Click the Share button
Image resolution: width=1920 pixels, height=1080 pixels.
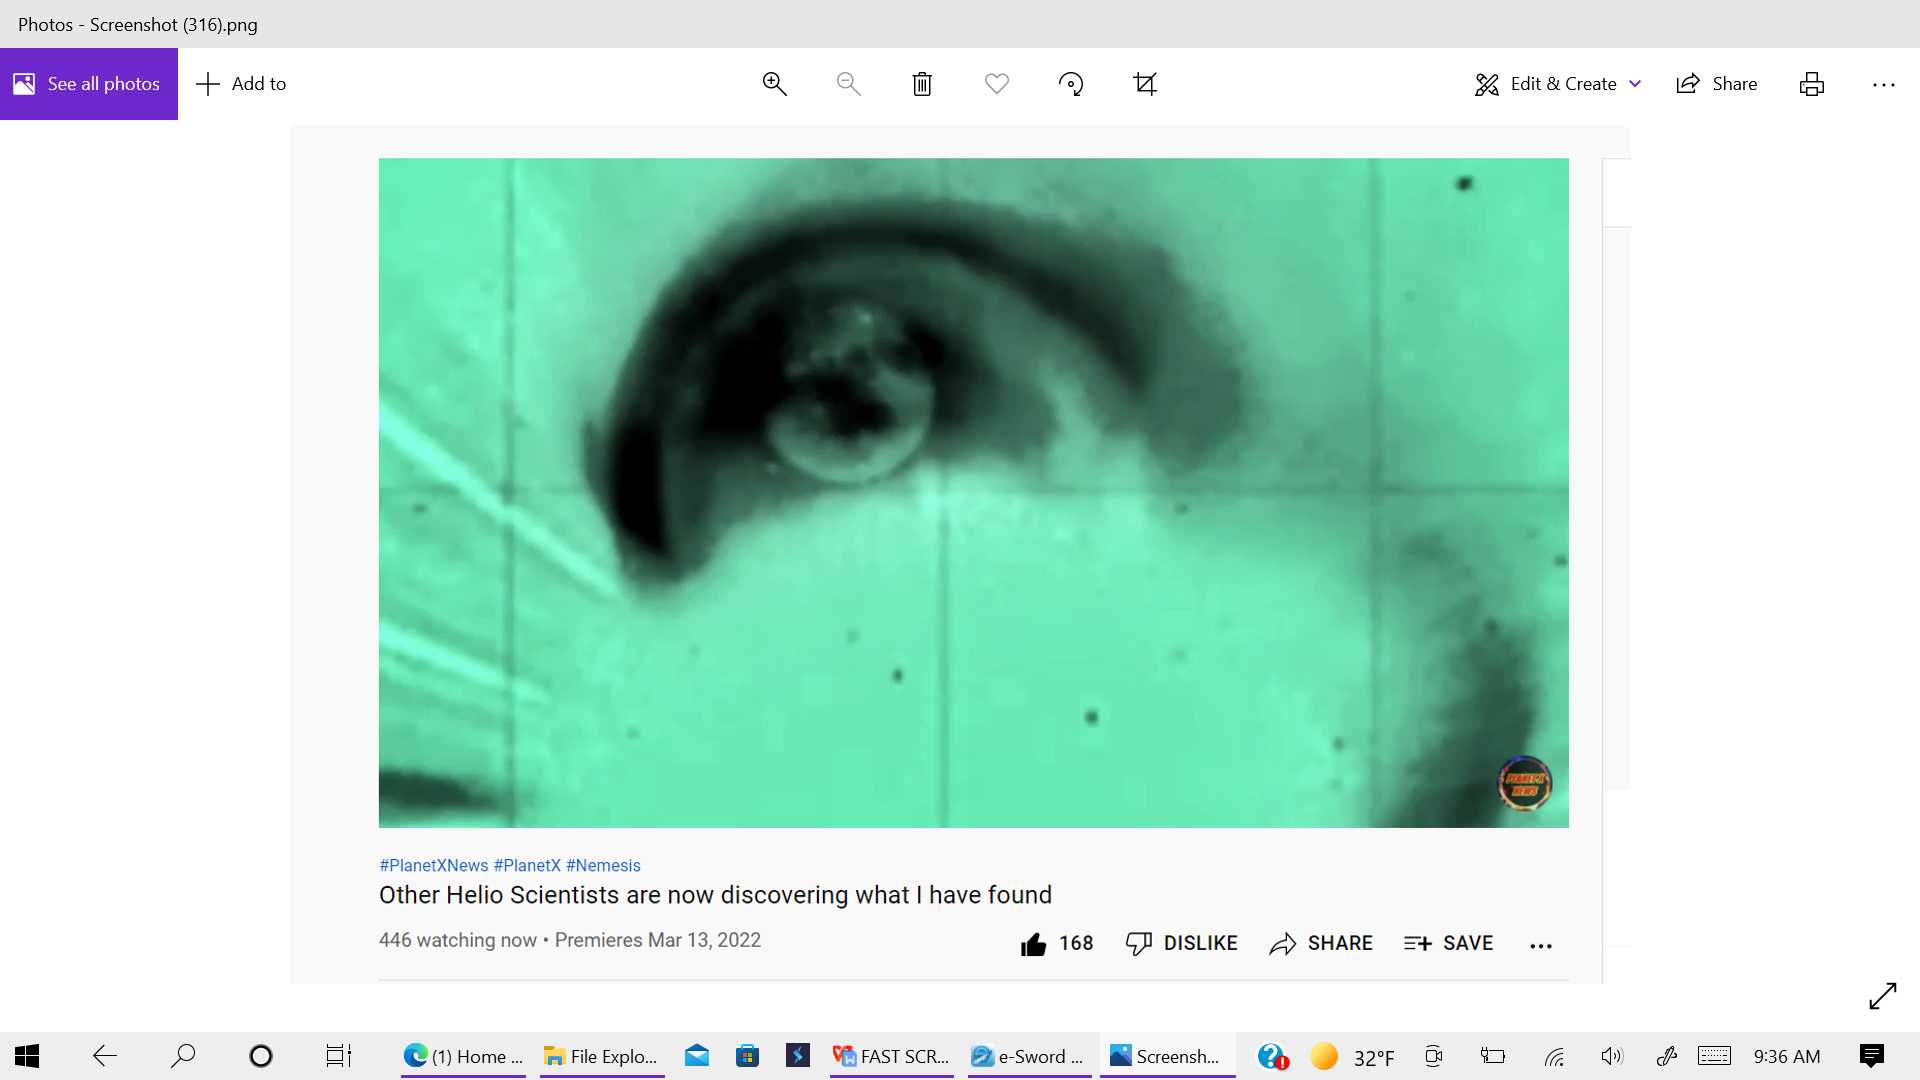coord(1717,84)
